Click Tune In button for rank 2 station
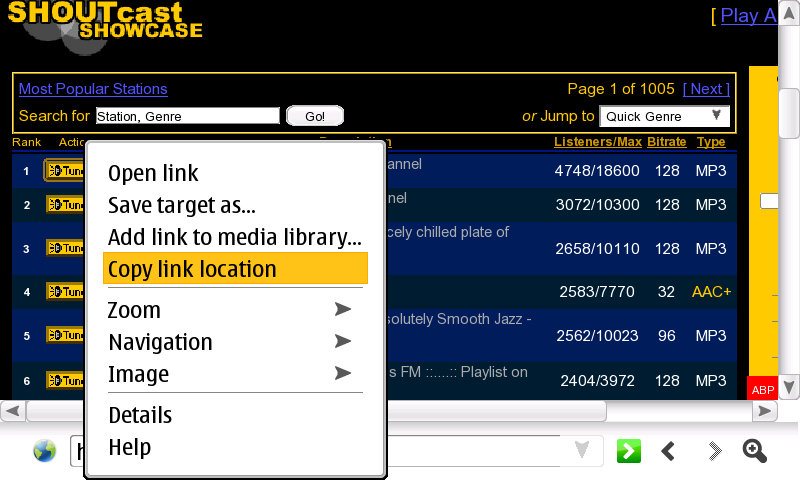The height and width of the screenshot is (480, 800). coord(65,205)
